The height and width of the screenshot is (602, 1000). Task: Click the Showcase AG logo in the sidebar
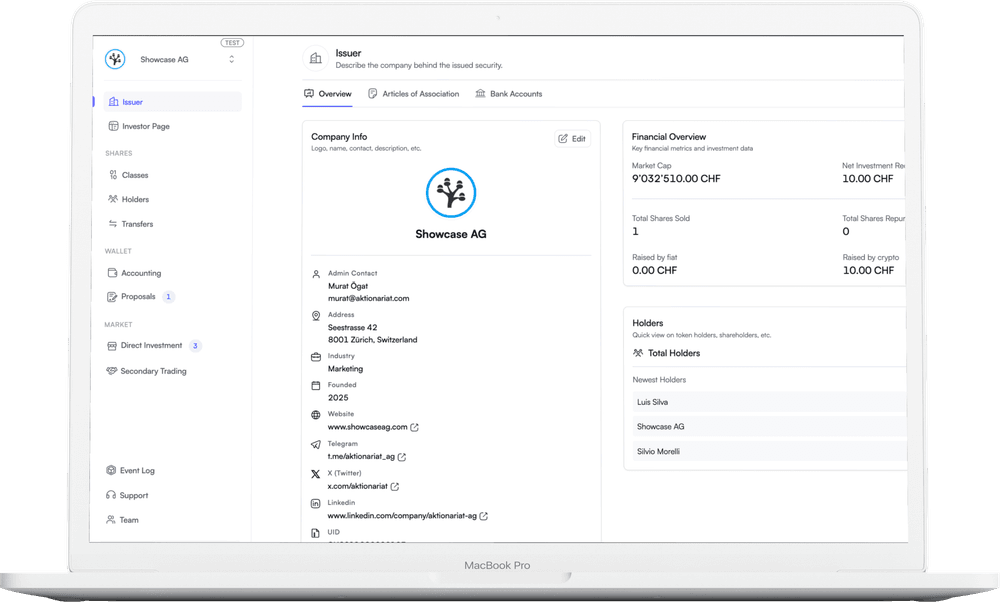point(114,59)
